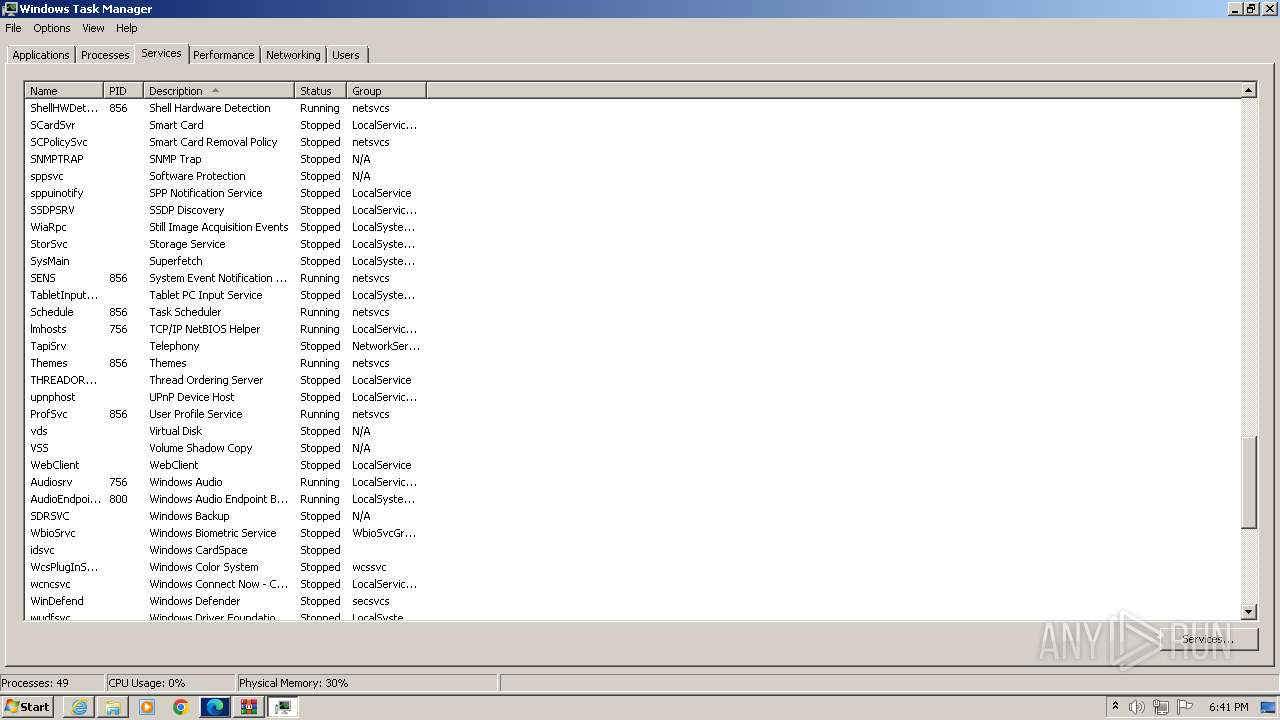Viewport: 1280px width, 720px height.
Task: Sort by the Name column header
Action: coord(64,91)
